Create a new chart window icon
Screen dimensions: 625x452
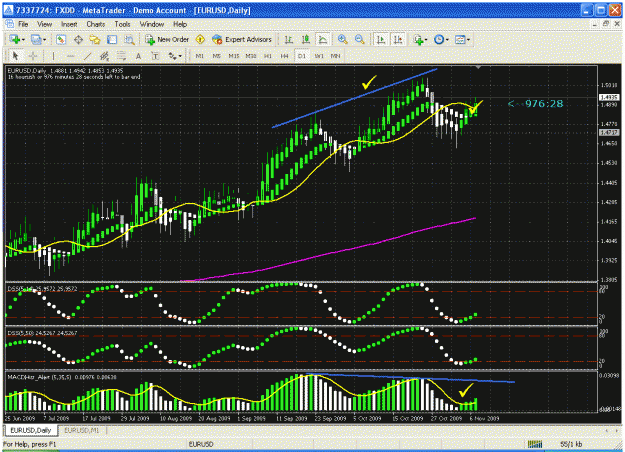point(14,39)
